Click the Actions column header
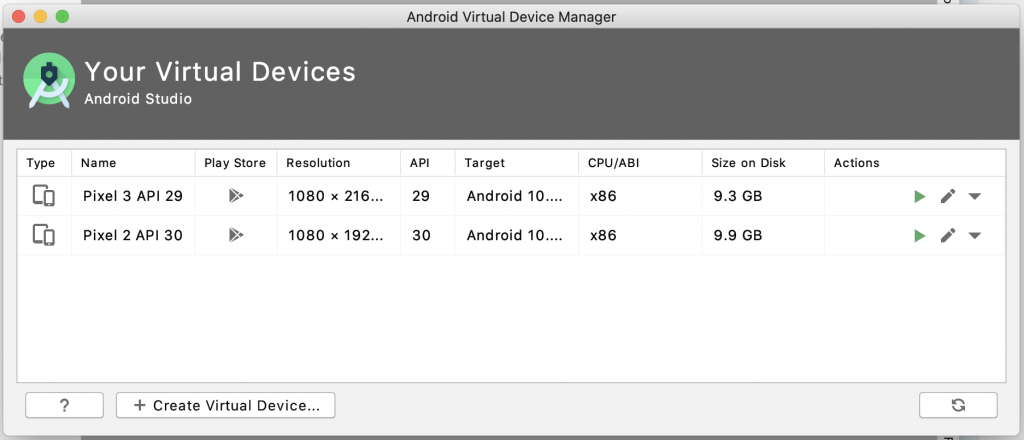Image resolution: width=1024 pixels, height=440 pixels. tap(915, 163)
